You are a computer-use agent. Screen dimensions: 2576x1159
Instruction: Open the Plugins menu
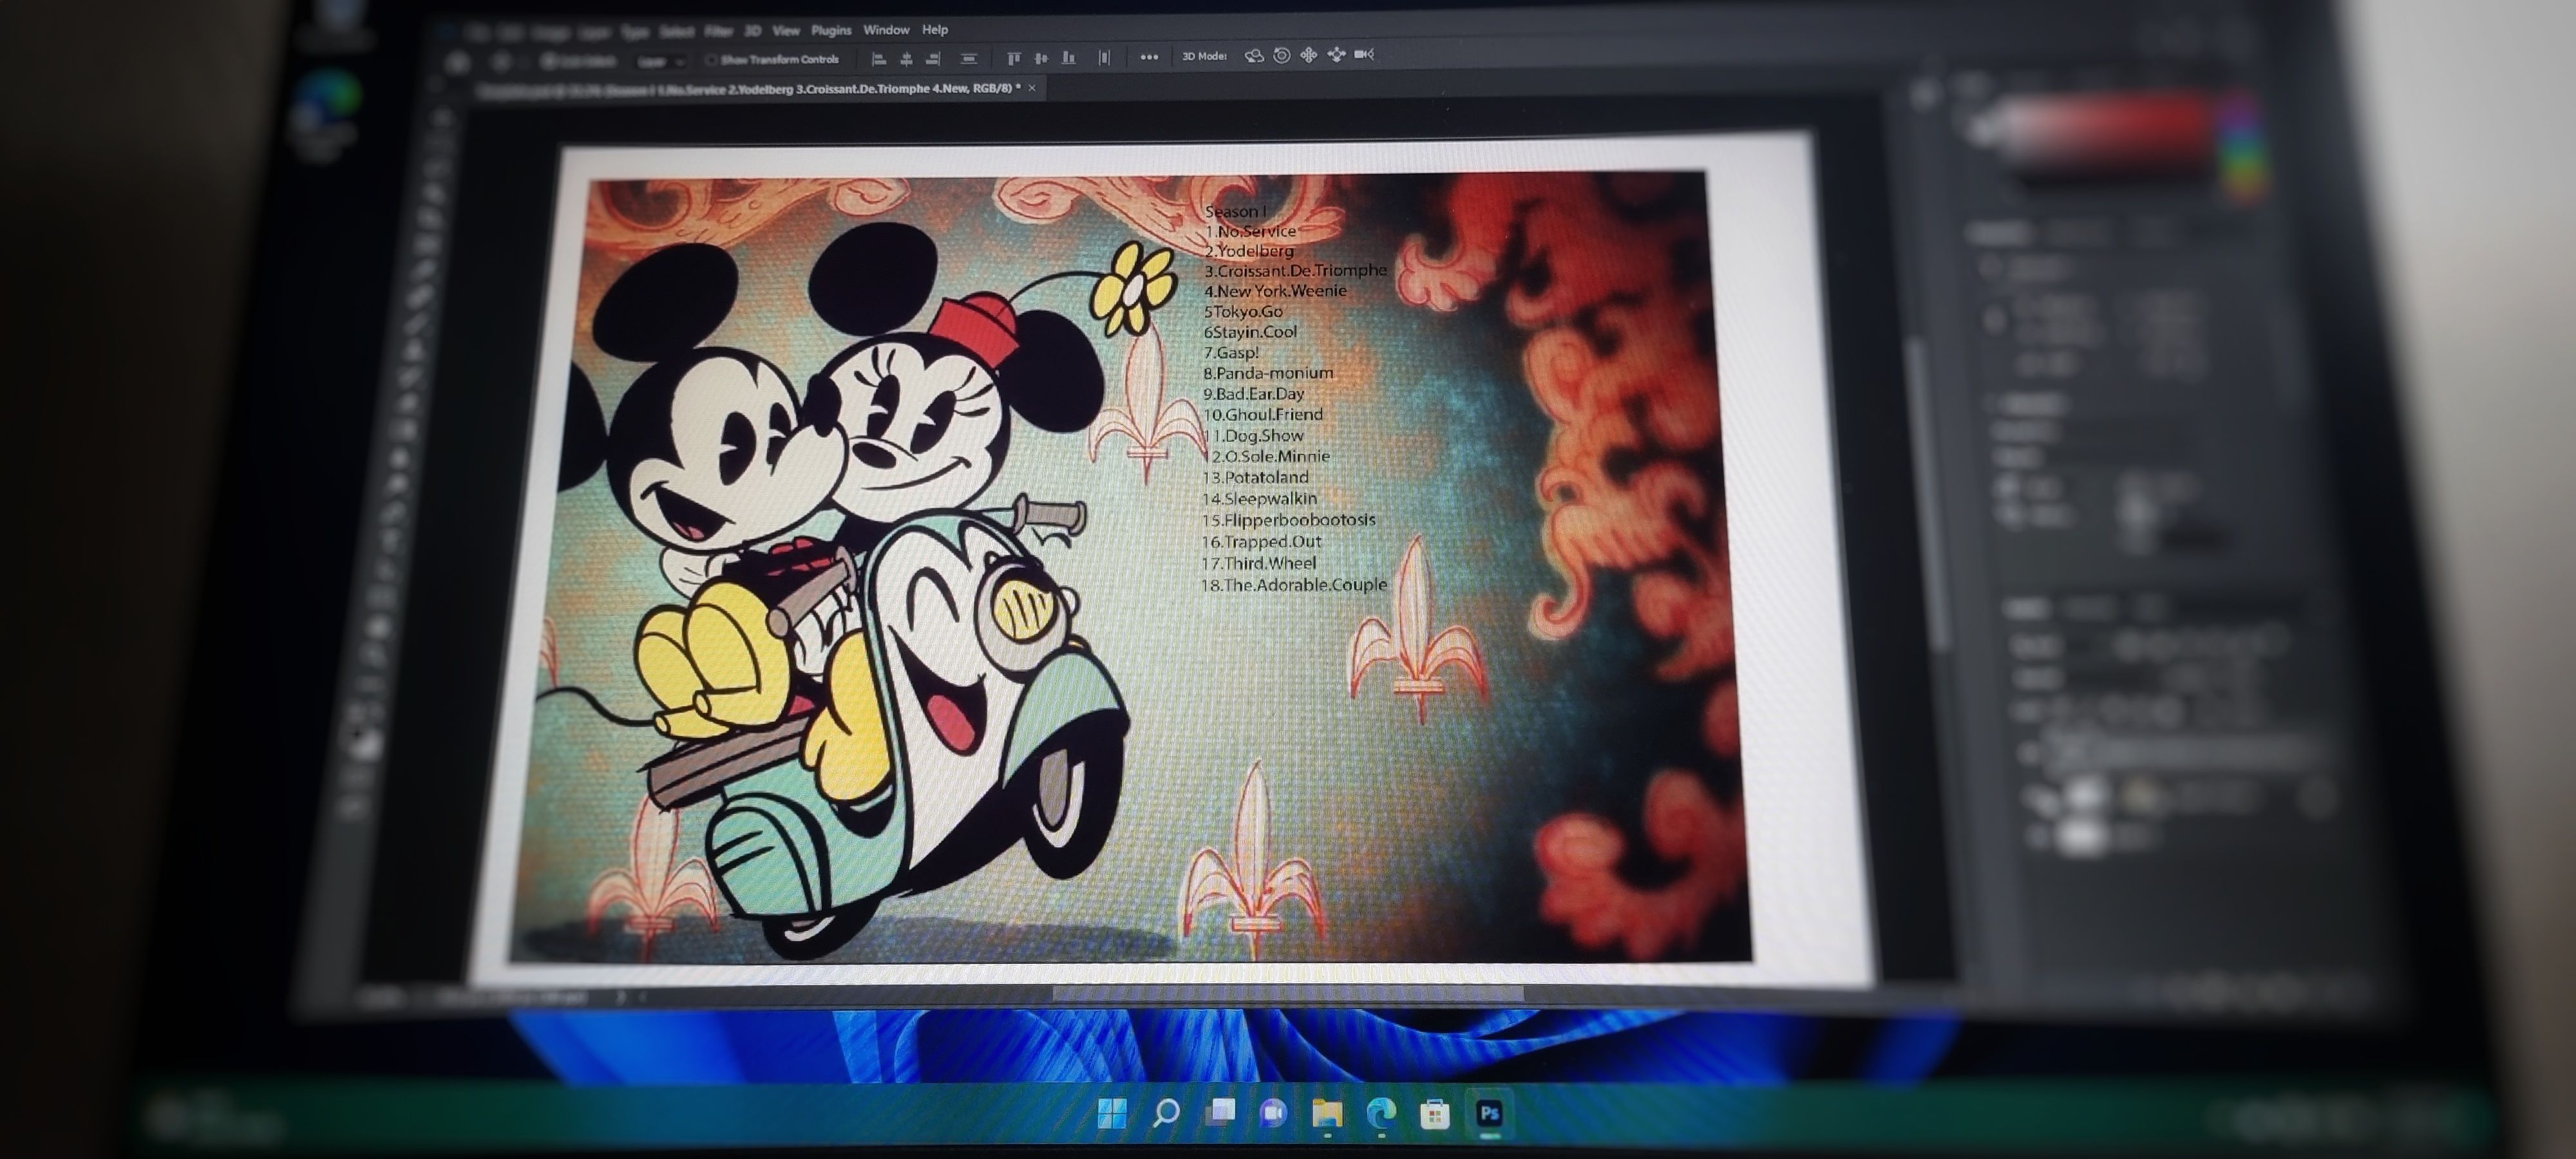831,30
